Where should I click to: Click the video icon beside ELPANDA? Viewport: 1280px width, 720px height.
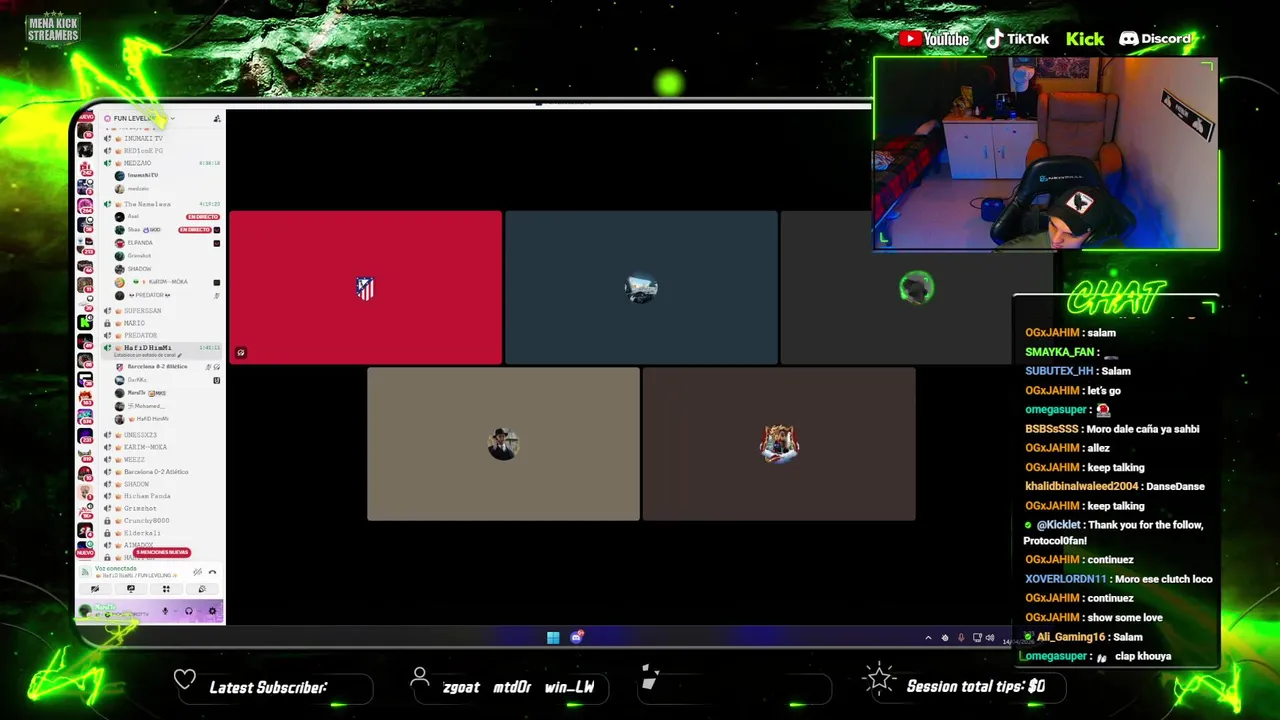(x=216, y=243)
